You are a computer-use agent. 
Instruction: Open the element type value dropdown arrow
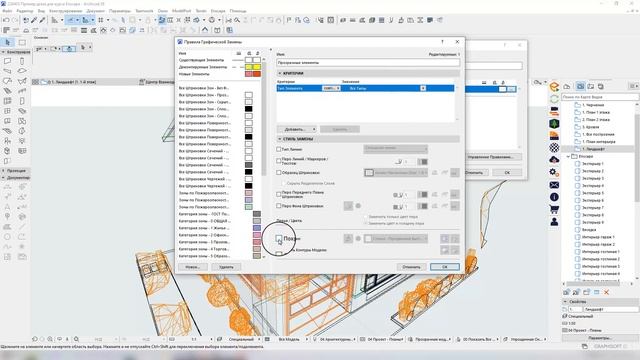pos(423,88)
